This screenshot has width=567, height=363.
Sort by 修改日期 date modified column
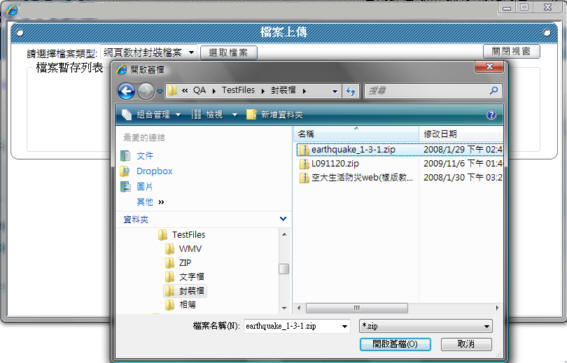(x=461, y=134)
